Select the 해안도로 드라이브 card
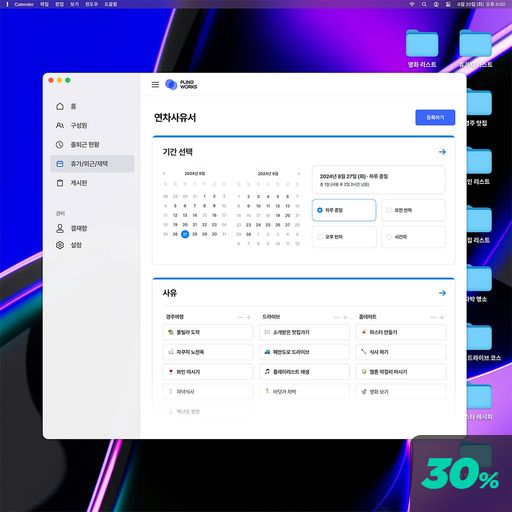 (x=304, y=352)
